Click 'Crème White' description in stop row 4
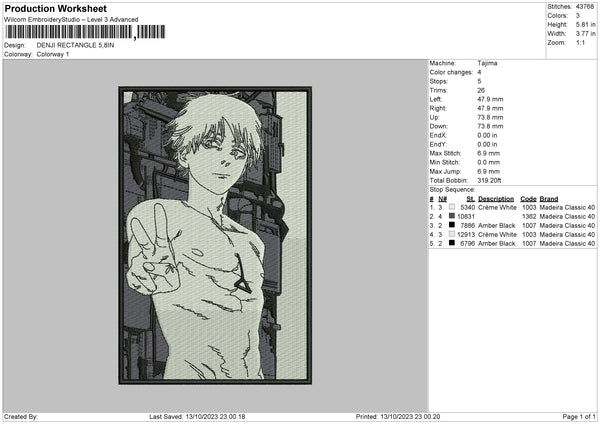The image size is (600, 424). tap(497, 235)
